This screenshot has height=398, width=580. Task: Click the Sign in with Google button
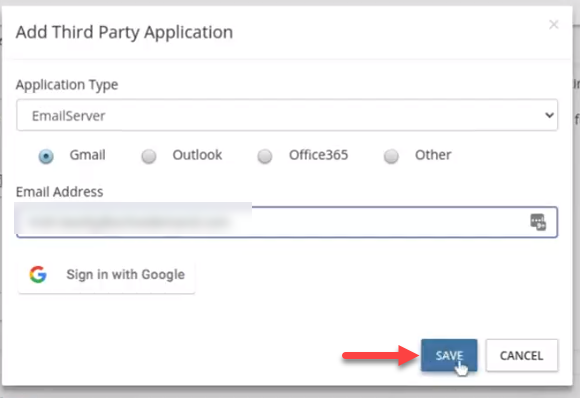[107, 274]
